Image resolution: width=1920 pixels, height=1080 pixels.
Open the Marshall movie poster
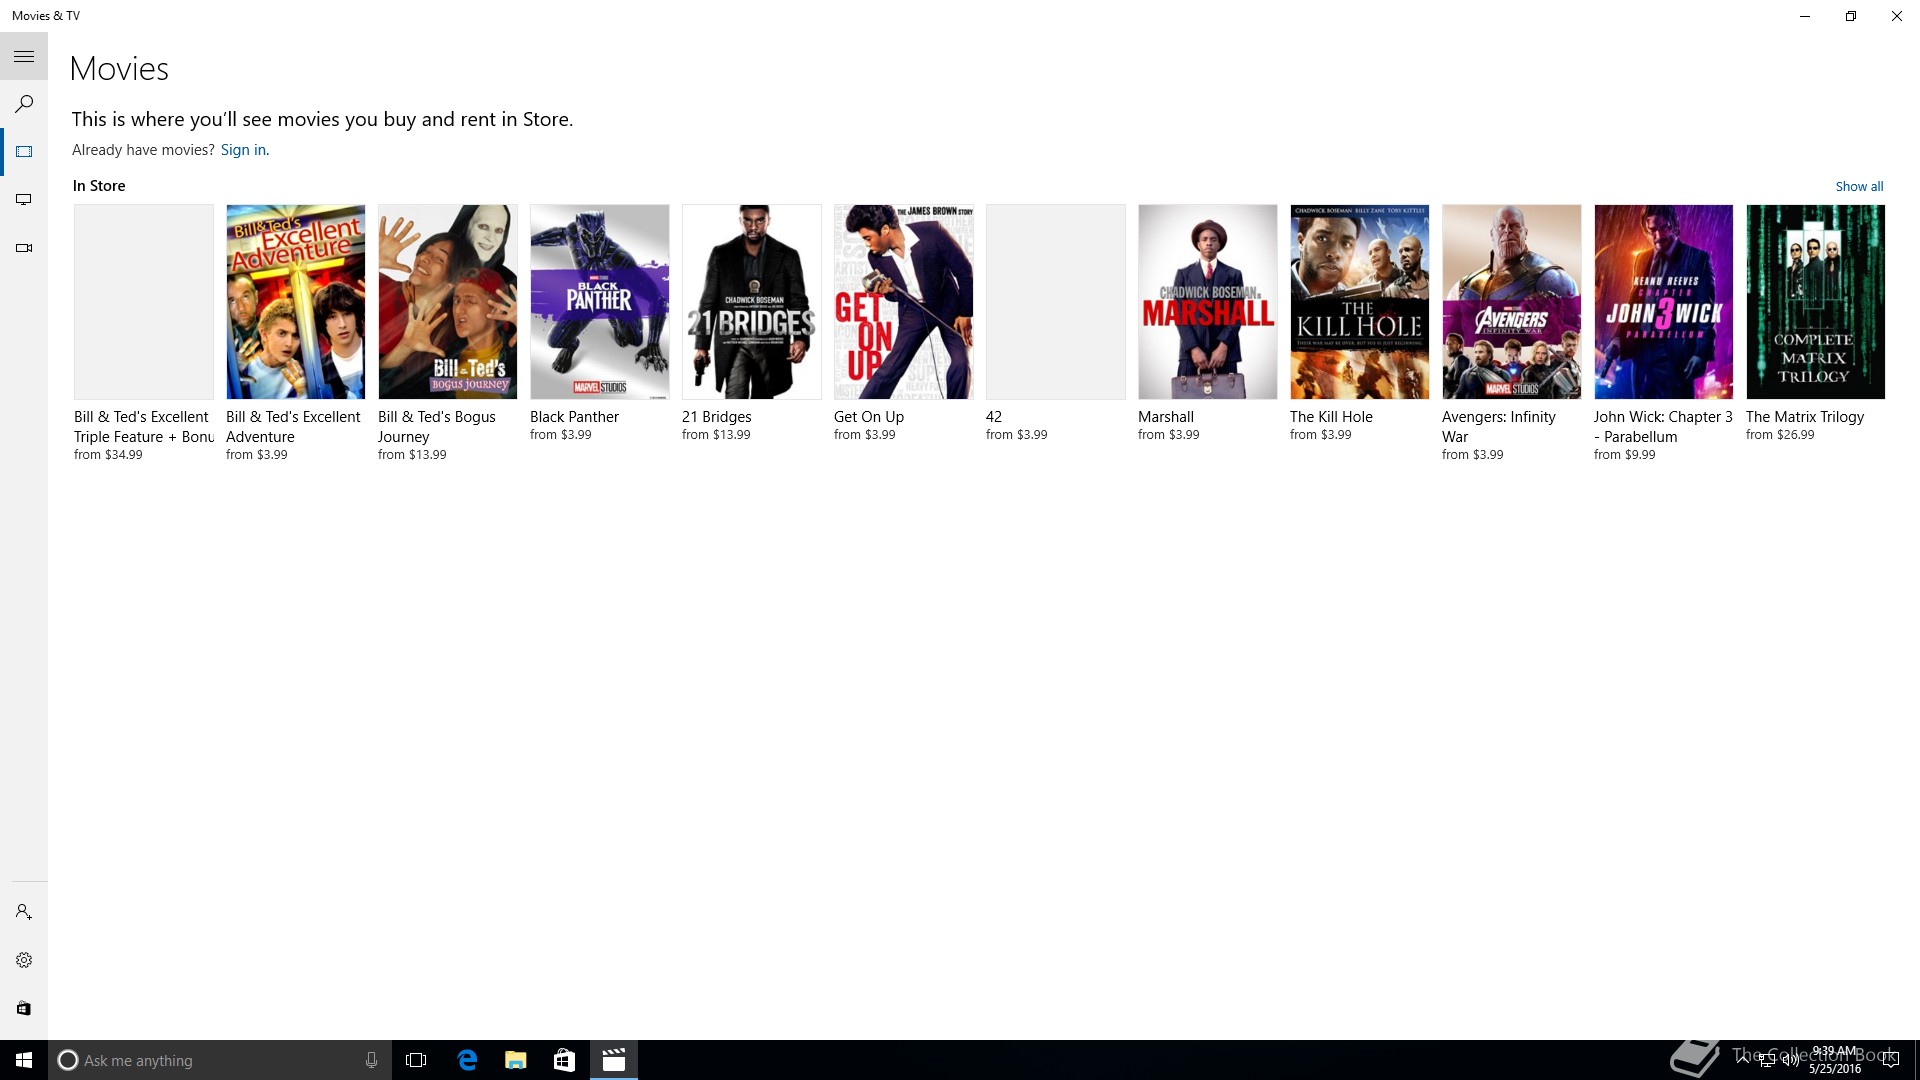click(x=1208, y=302)
